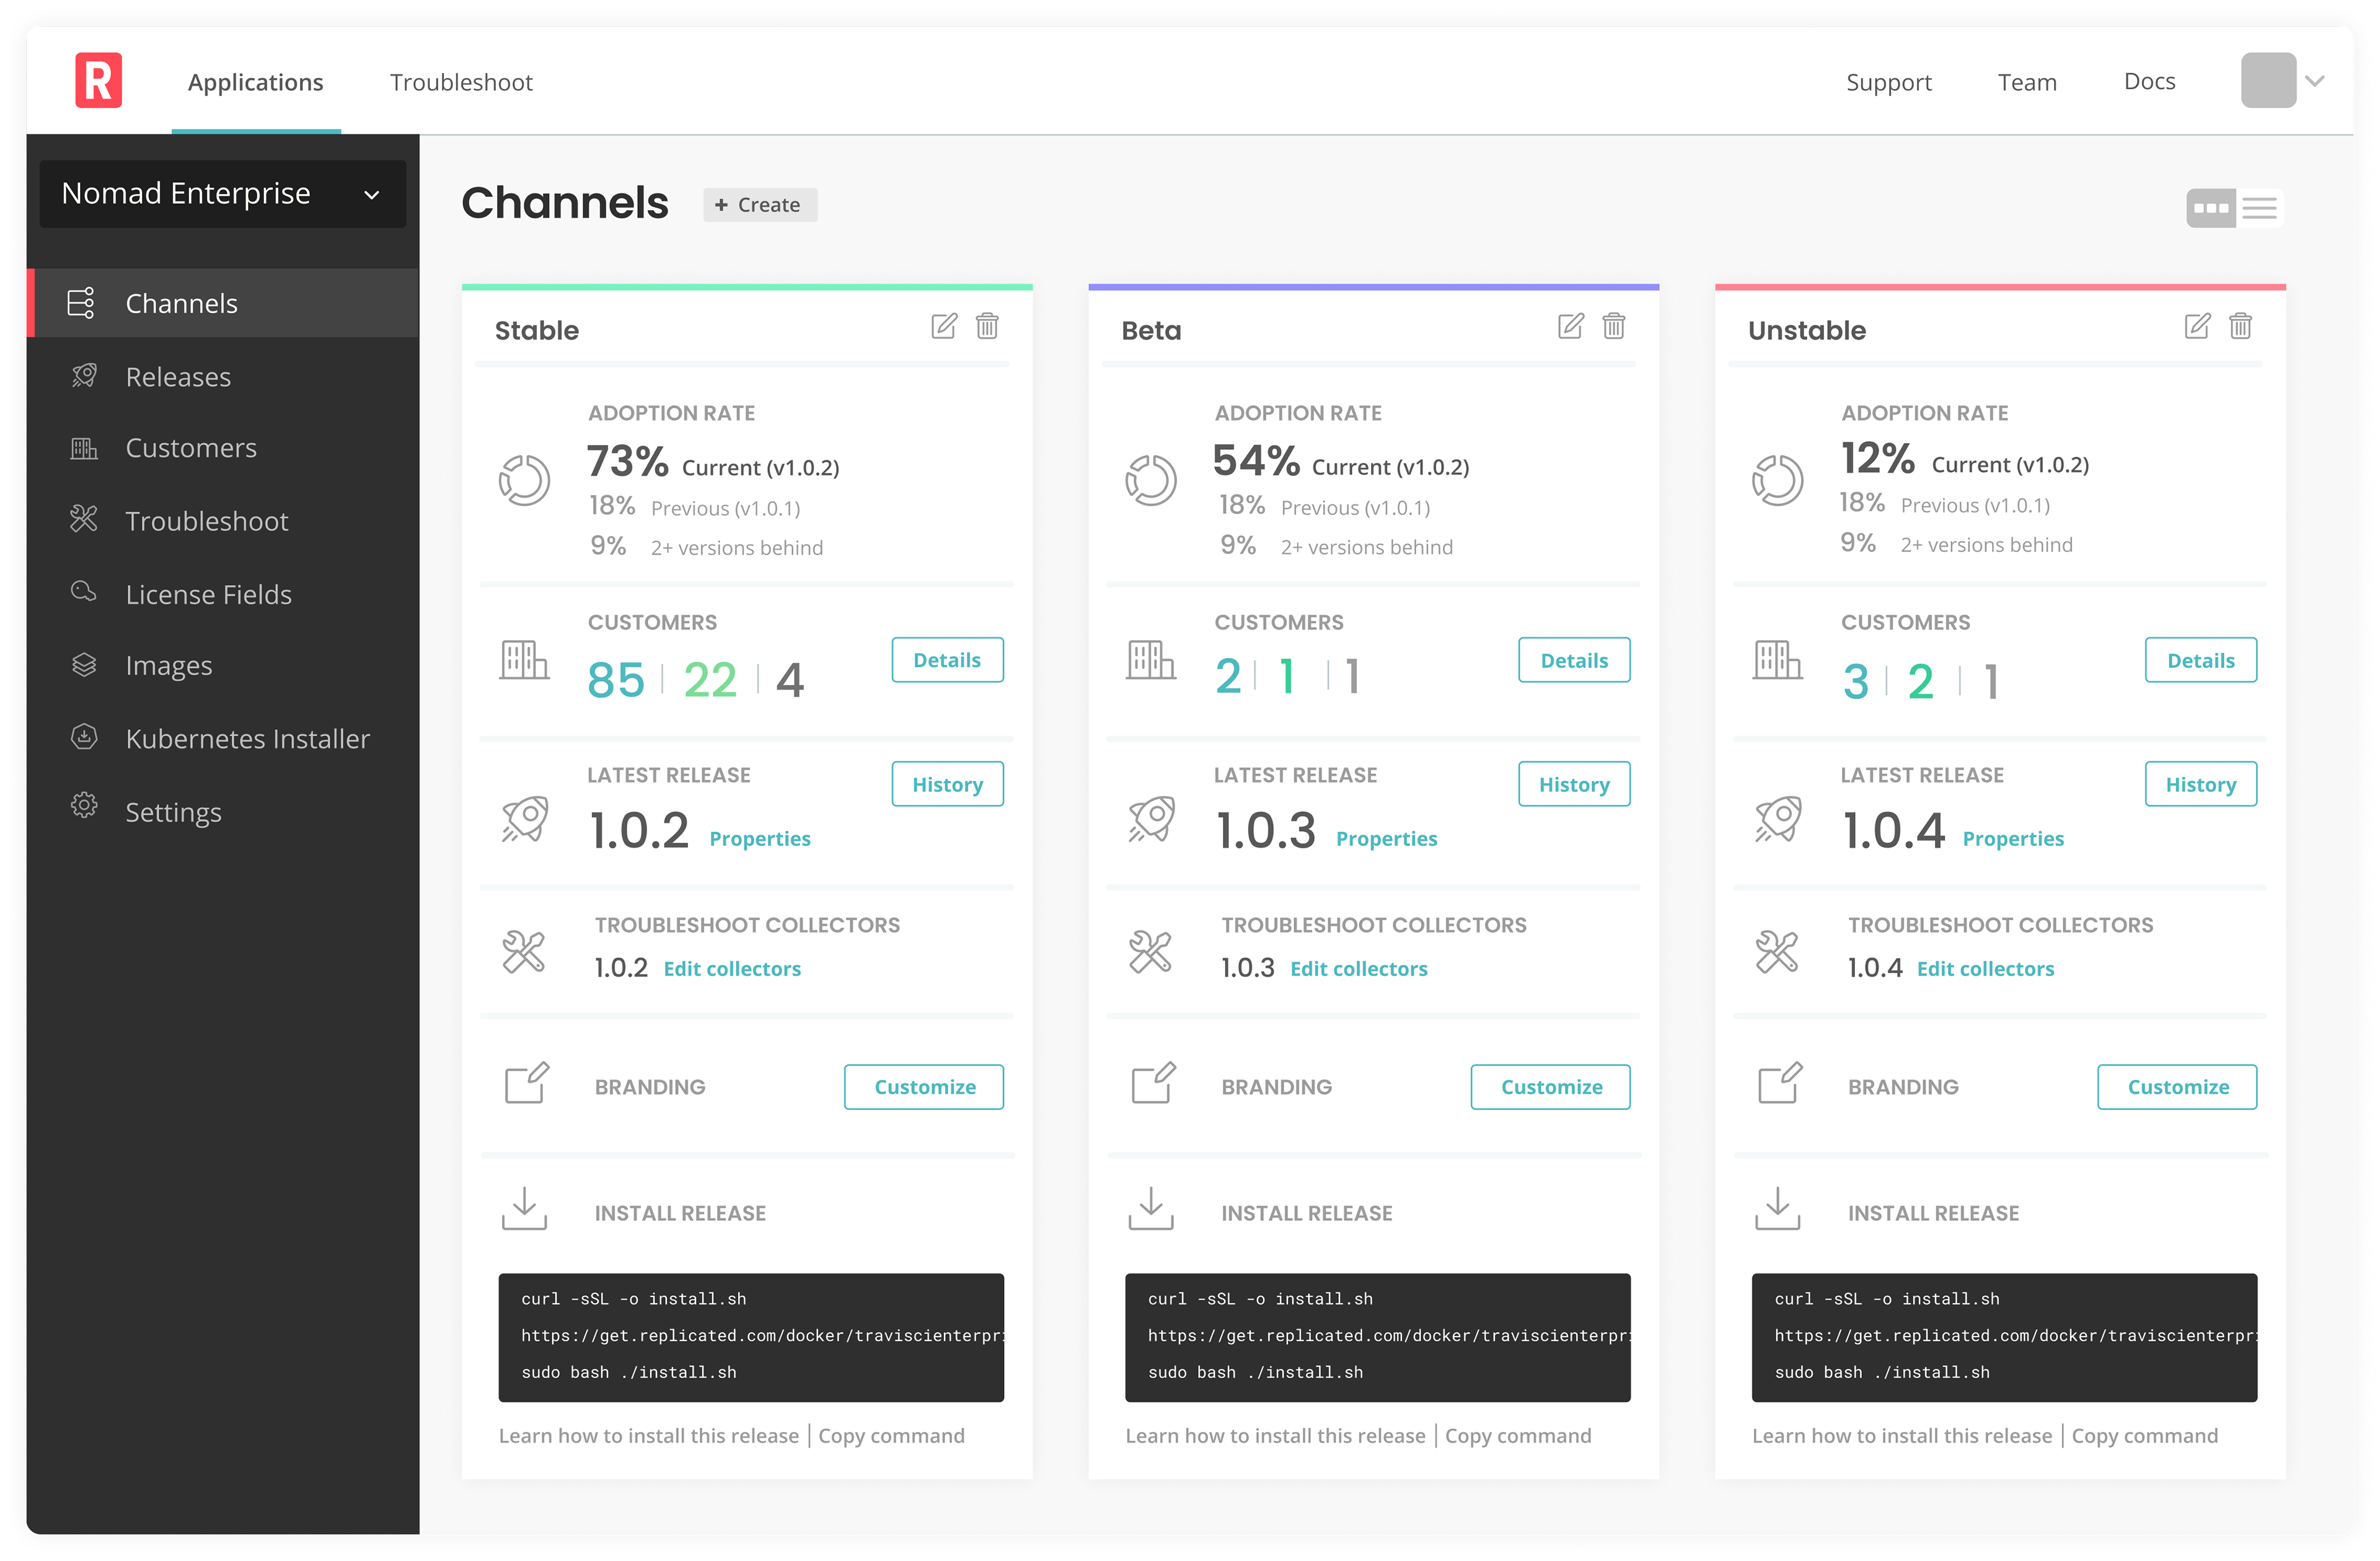The width and height of the screenshot is (2380, 1561).
Task: Edit collectors for Stable 1.0.2
Action: coord(732,969)
